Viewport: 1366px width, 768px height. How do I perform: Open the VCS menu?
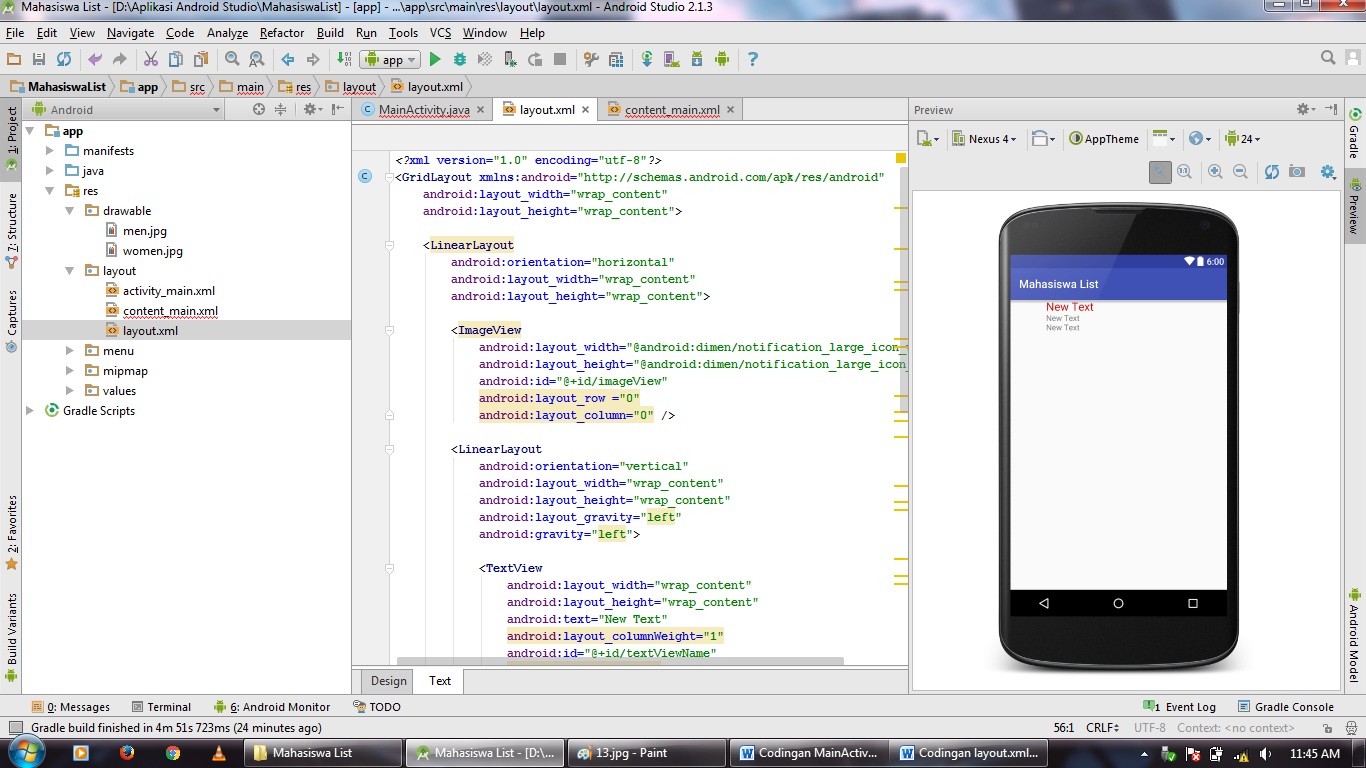(x=440, y=33)
